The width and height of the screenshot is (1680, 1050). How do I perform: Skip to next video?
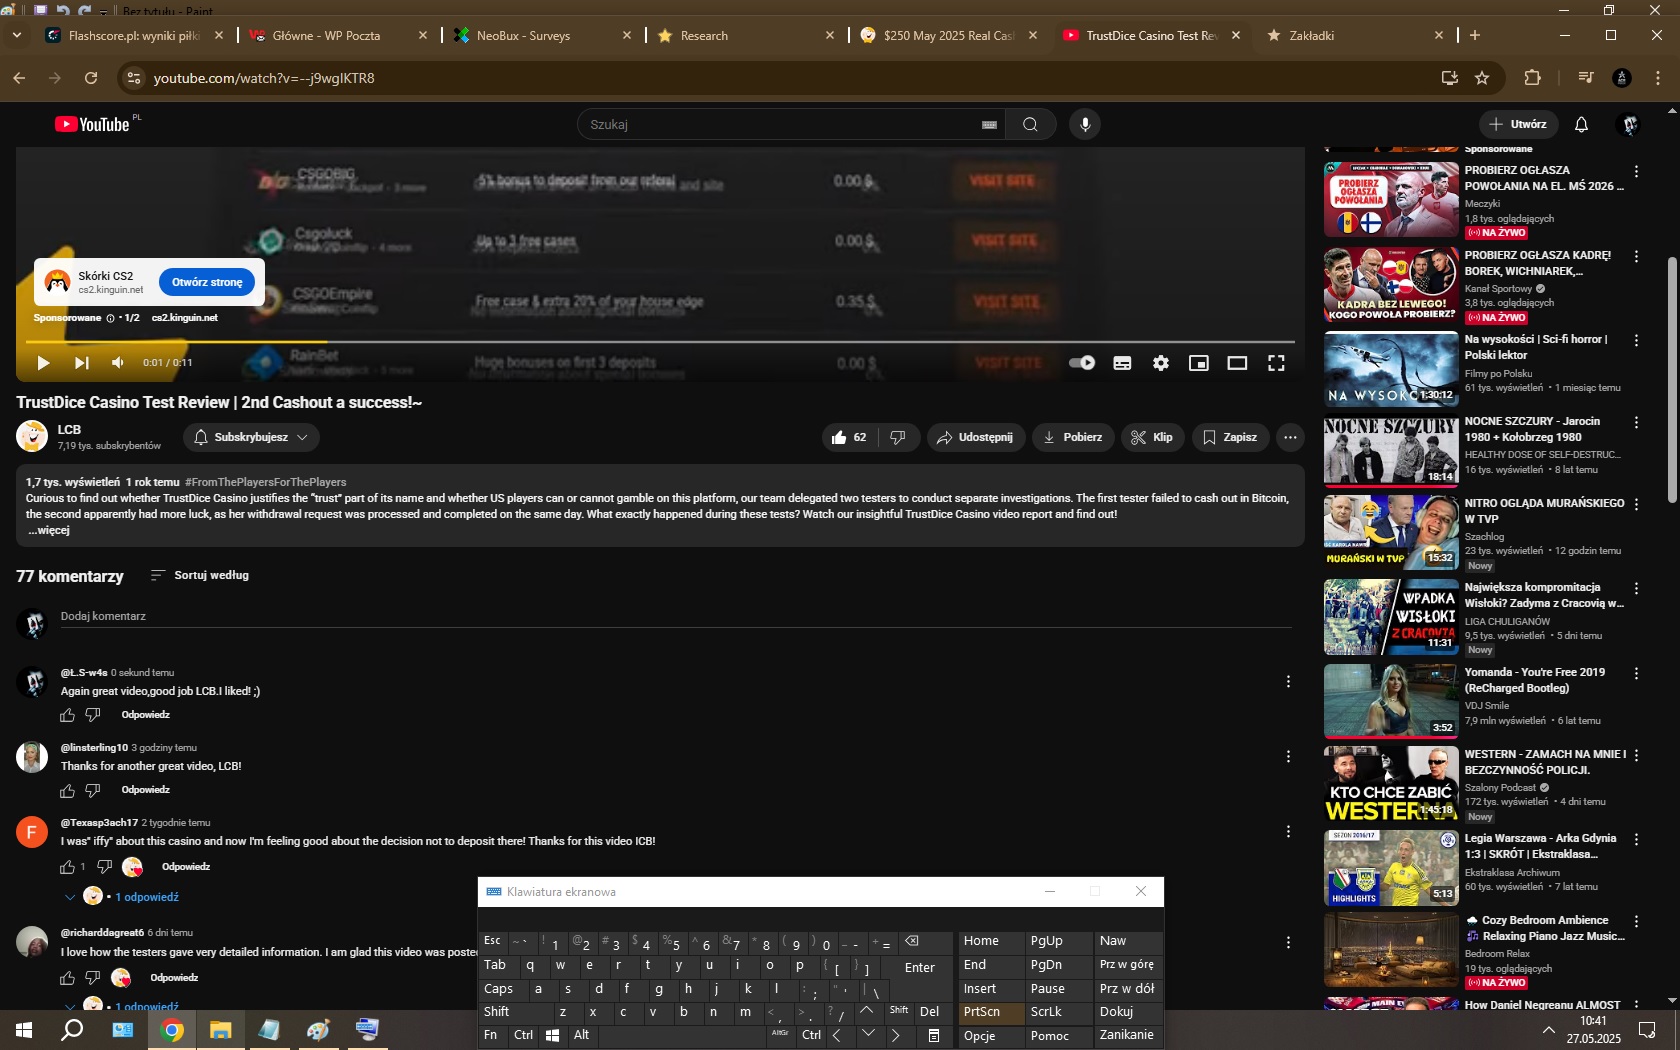pyautogui.click(x=82, y=363)
